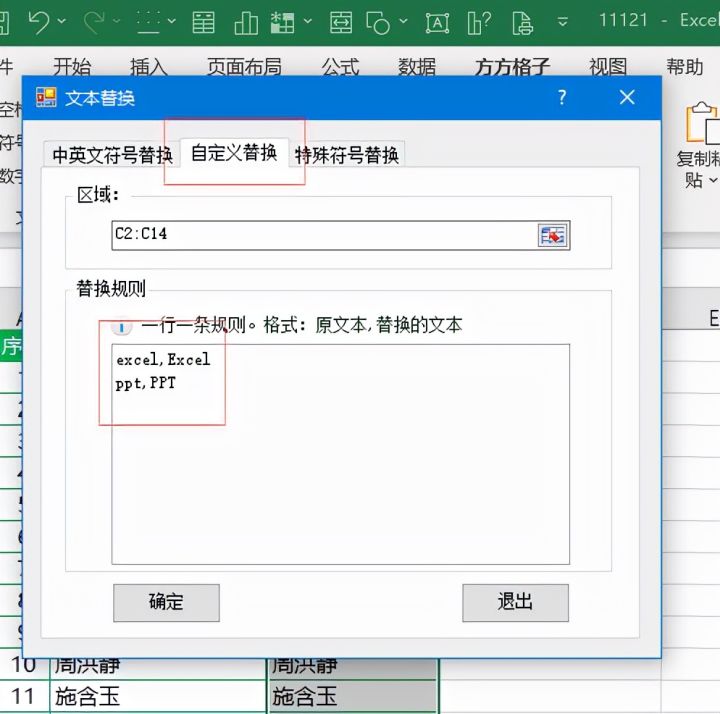
Task: Click the text box A icon
Action: click(437, 22)
